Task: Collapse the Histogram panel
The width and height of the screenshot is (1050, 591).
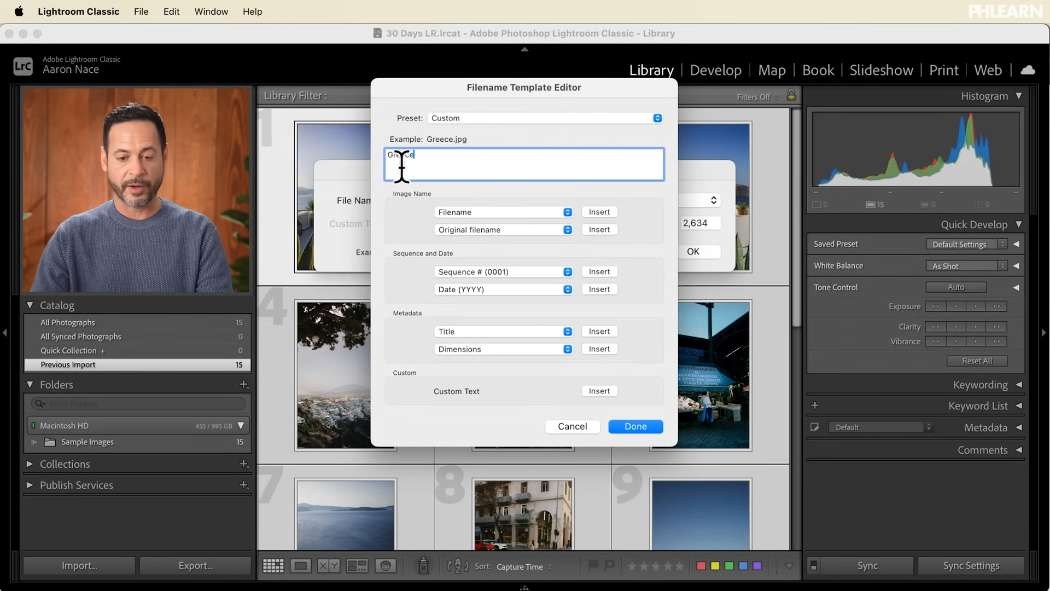Action: [1019, 96]
